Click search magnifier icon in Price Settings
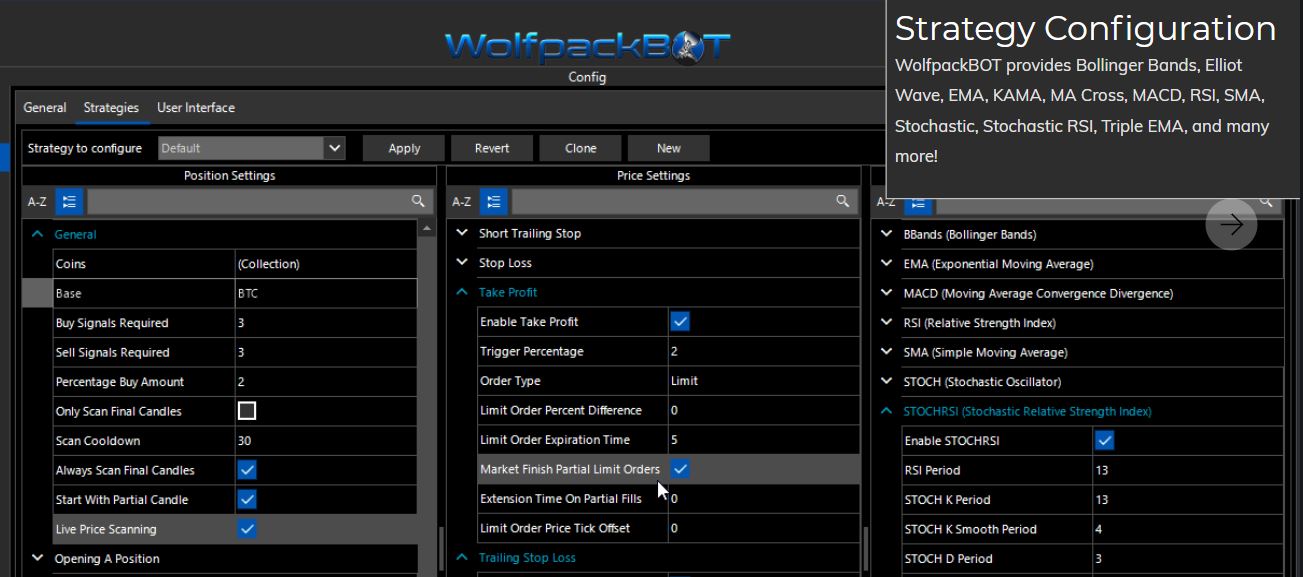 tap(843, 202)
